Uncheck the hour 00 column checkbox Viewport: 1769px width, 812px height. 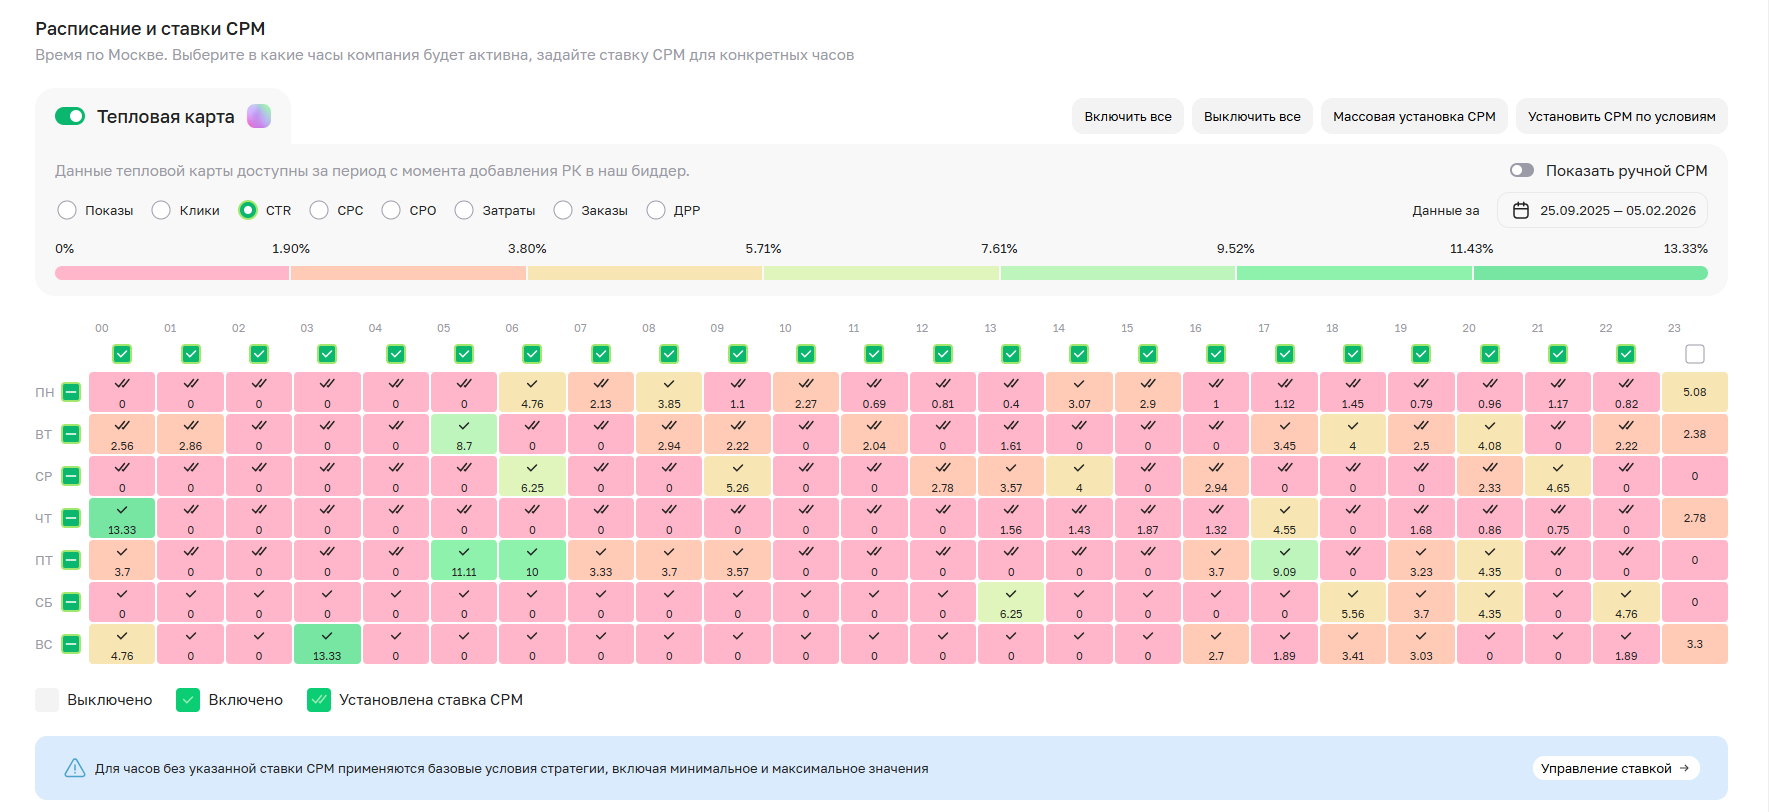[x=122, y=354]
